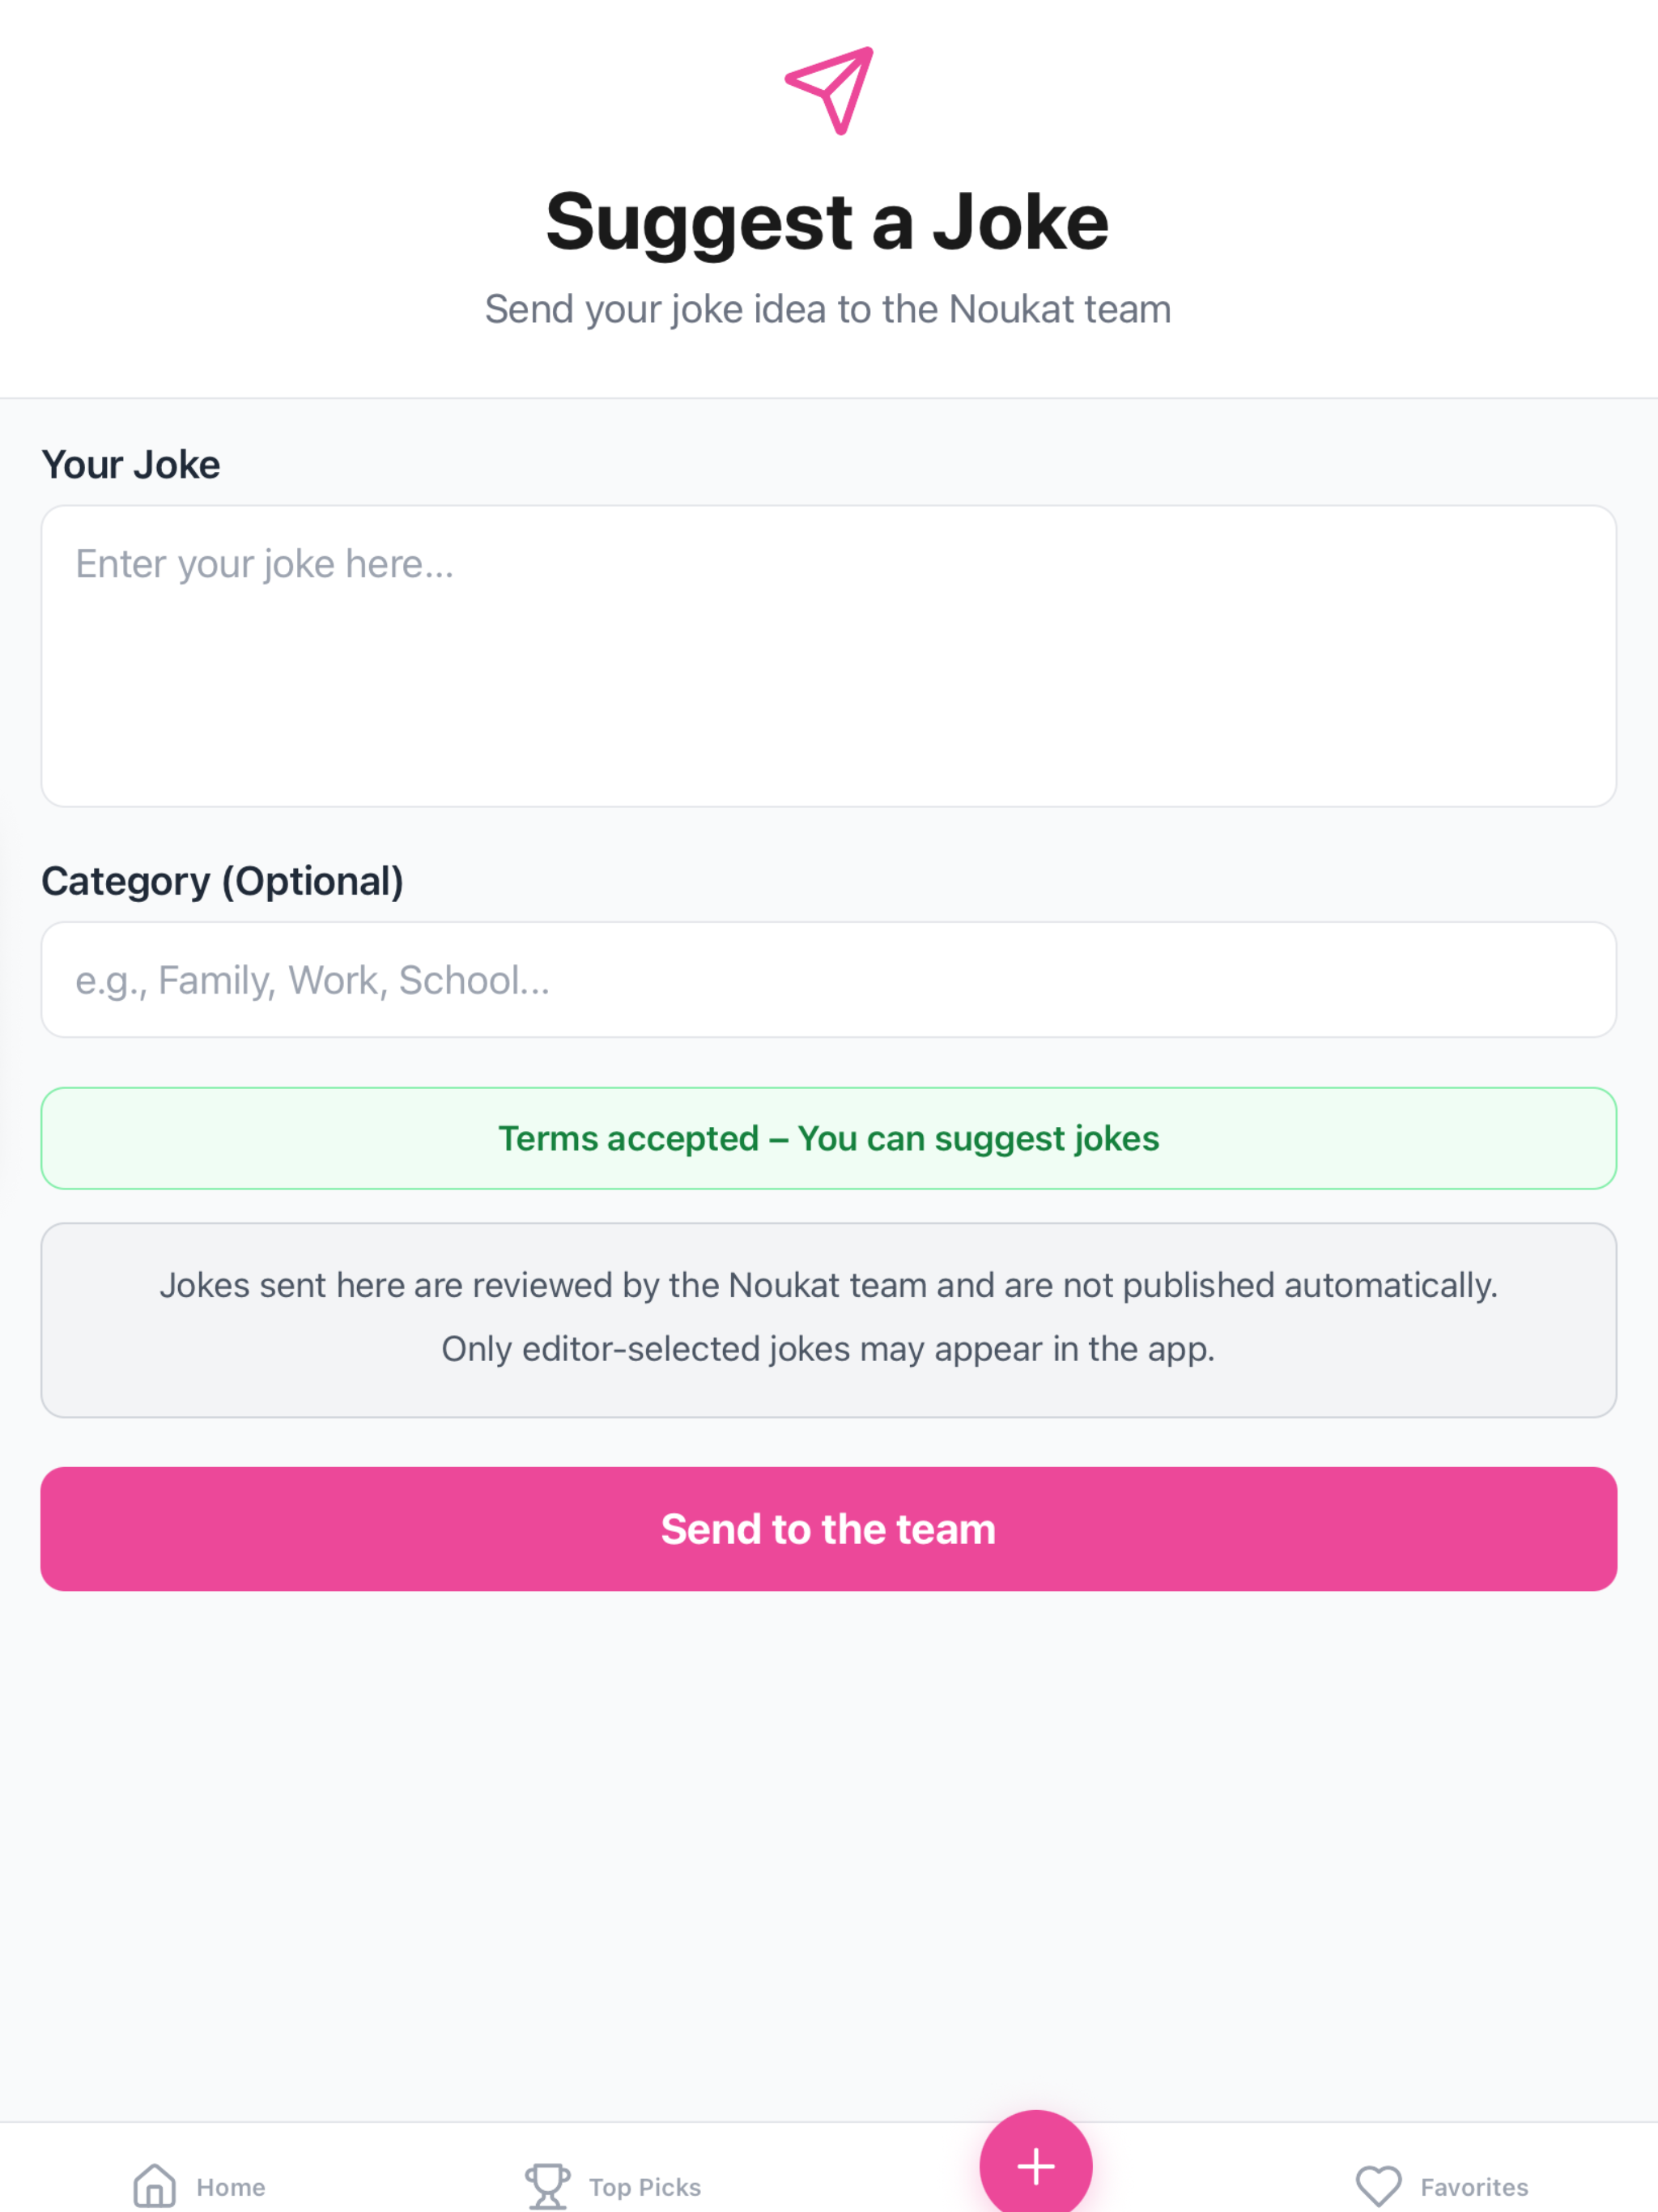This screenshot has width=1658, height=2212.
Task: Go to the Favorites tab label
Action: click(x=1474, y=2187)
